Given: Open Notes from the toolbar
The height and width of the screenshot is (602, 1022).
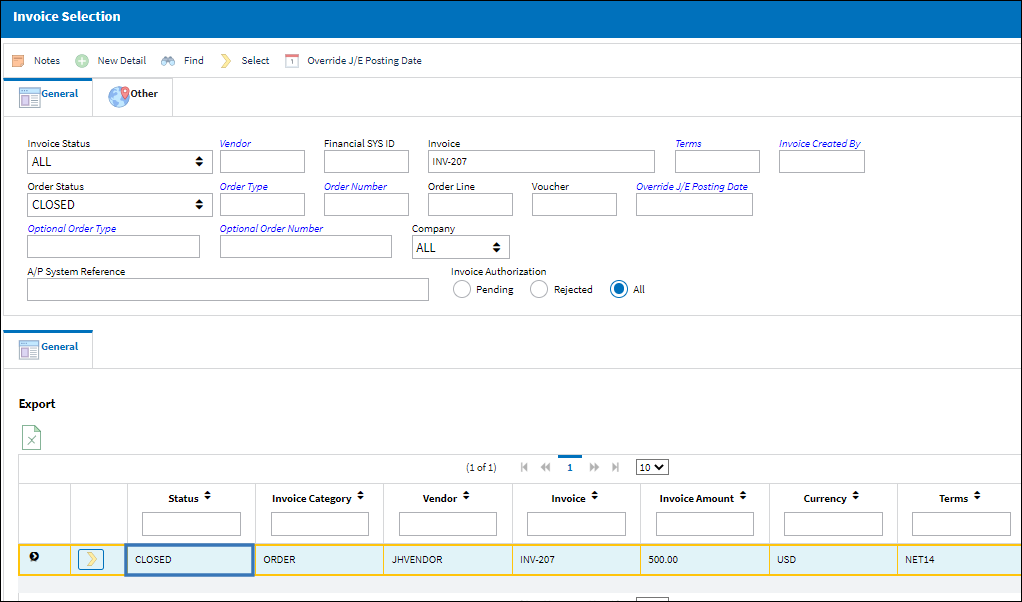Looking at the screenshot, I should pyautogui.click(x=36, y=61).
